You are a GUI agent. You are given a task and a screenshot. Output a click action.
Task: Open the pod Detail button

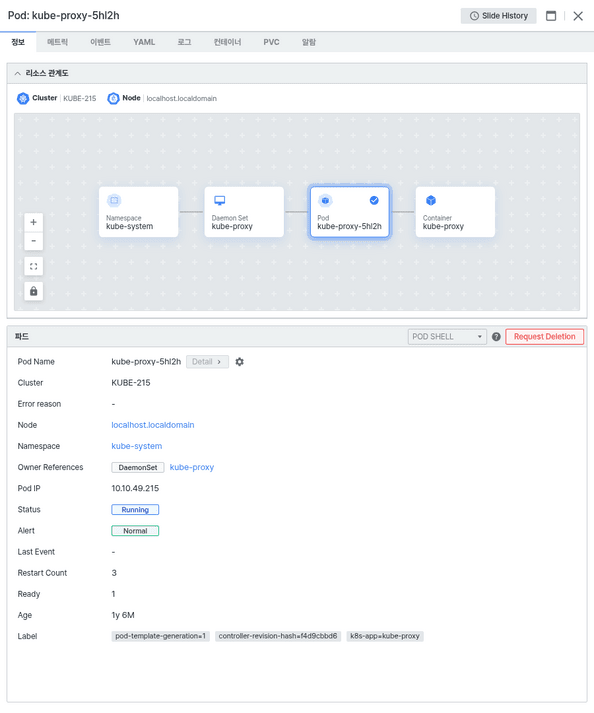click(x=207, y=362)
